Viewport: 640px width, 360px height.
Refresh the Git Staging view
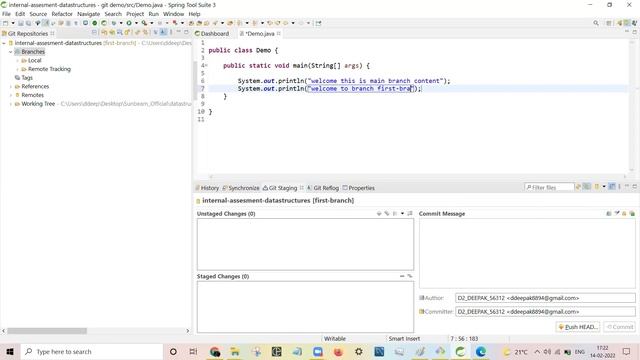click(578, 187)
